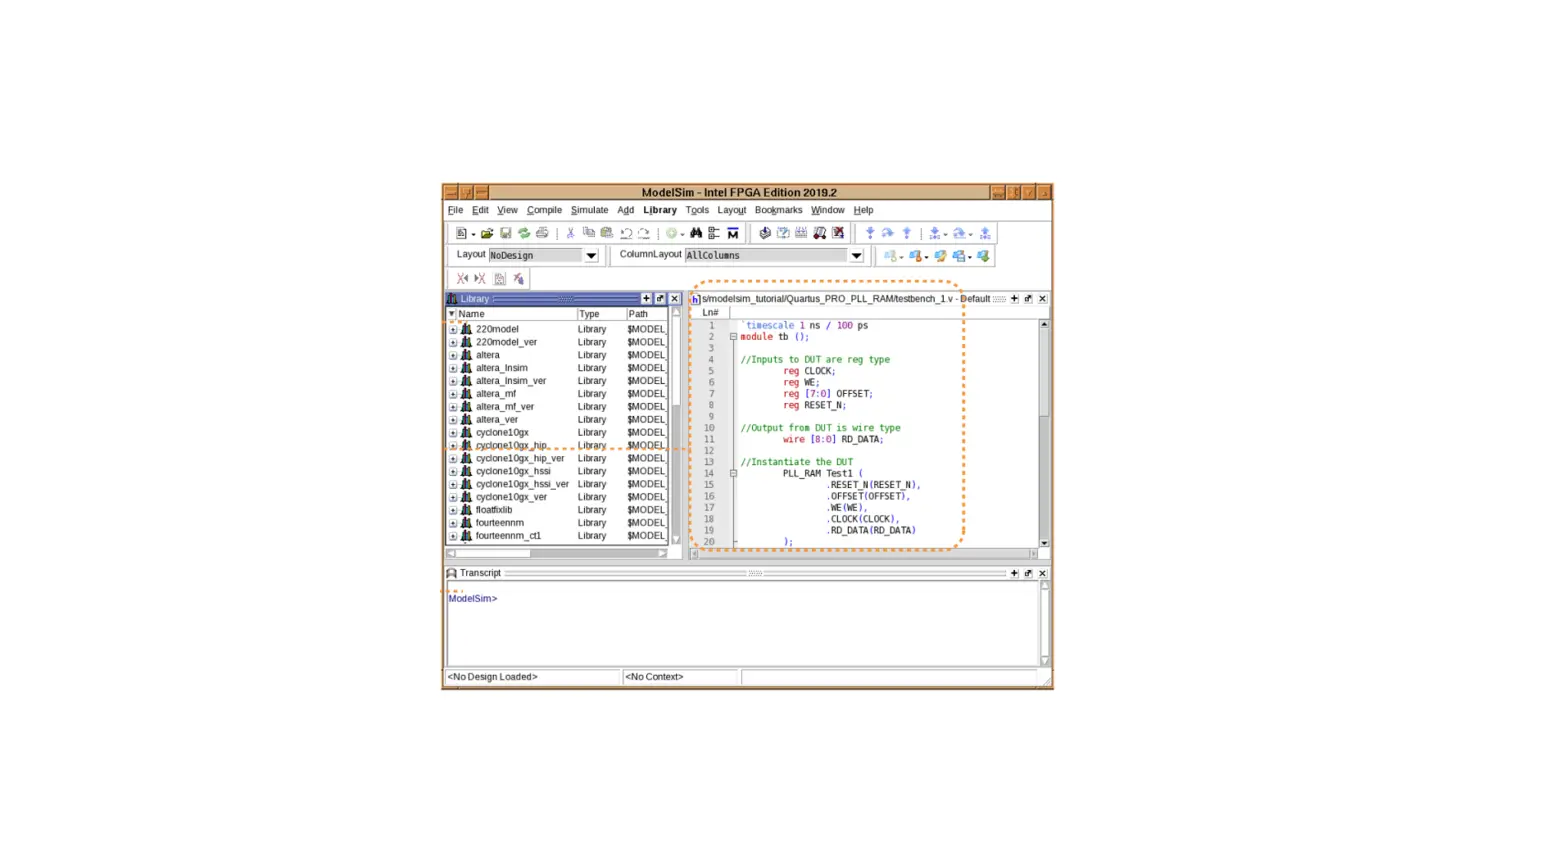The width and height of the screenshot is (1568, 864).
Task: Select the altera_ver library row
Action: click(x=558, y=420)
